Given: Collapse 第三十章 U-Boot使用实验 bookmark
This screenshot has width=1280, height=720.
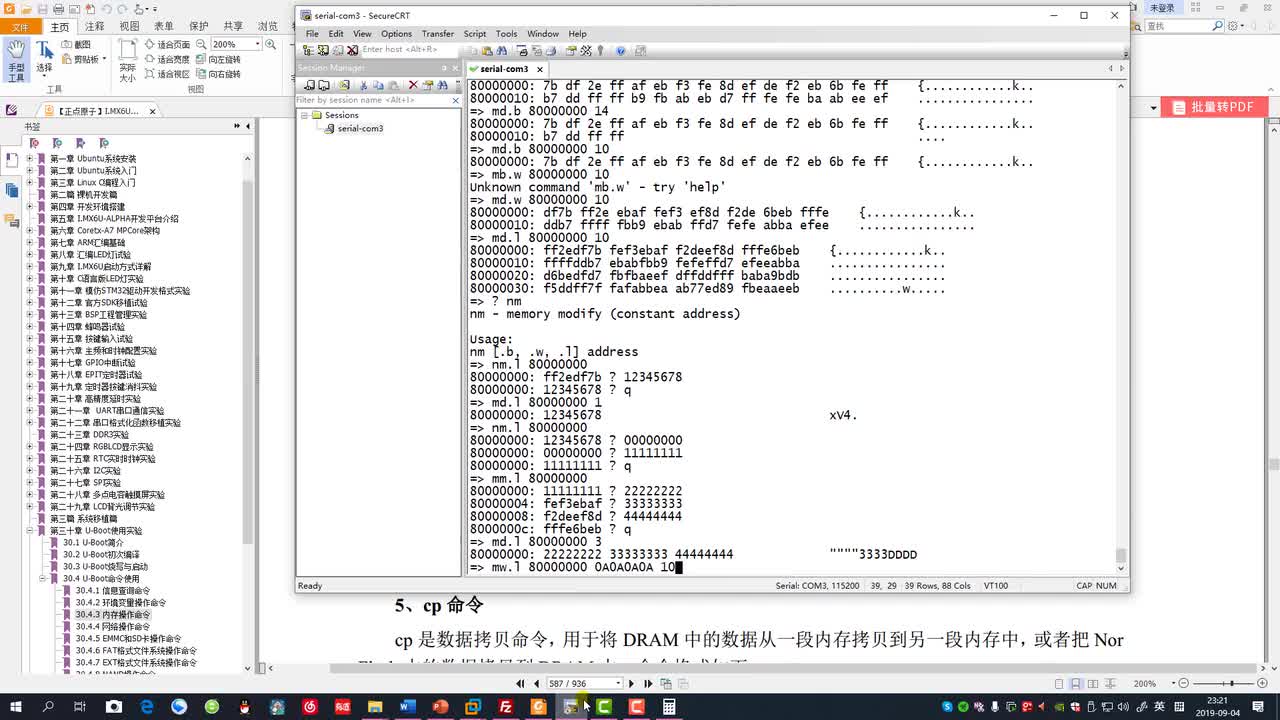Looking at the screenshot, I should tap(30, 531).
